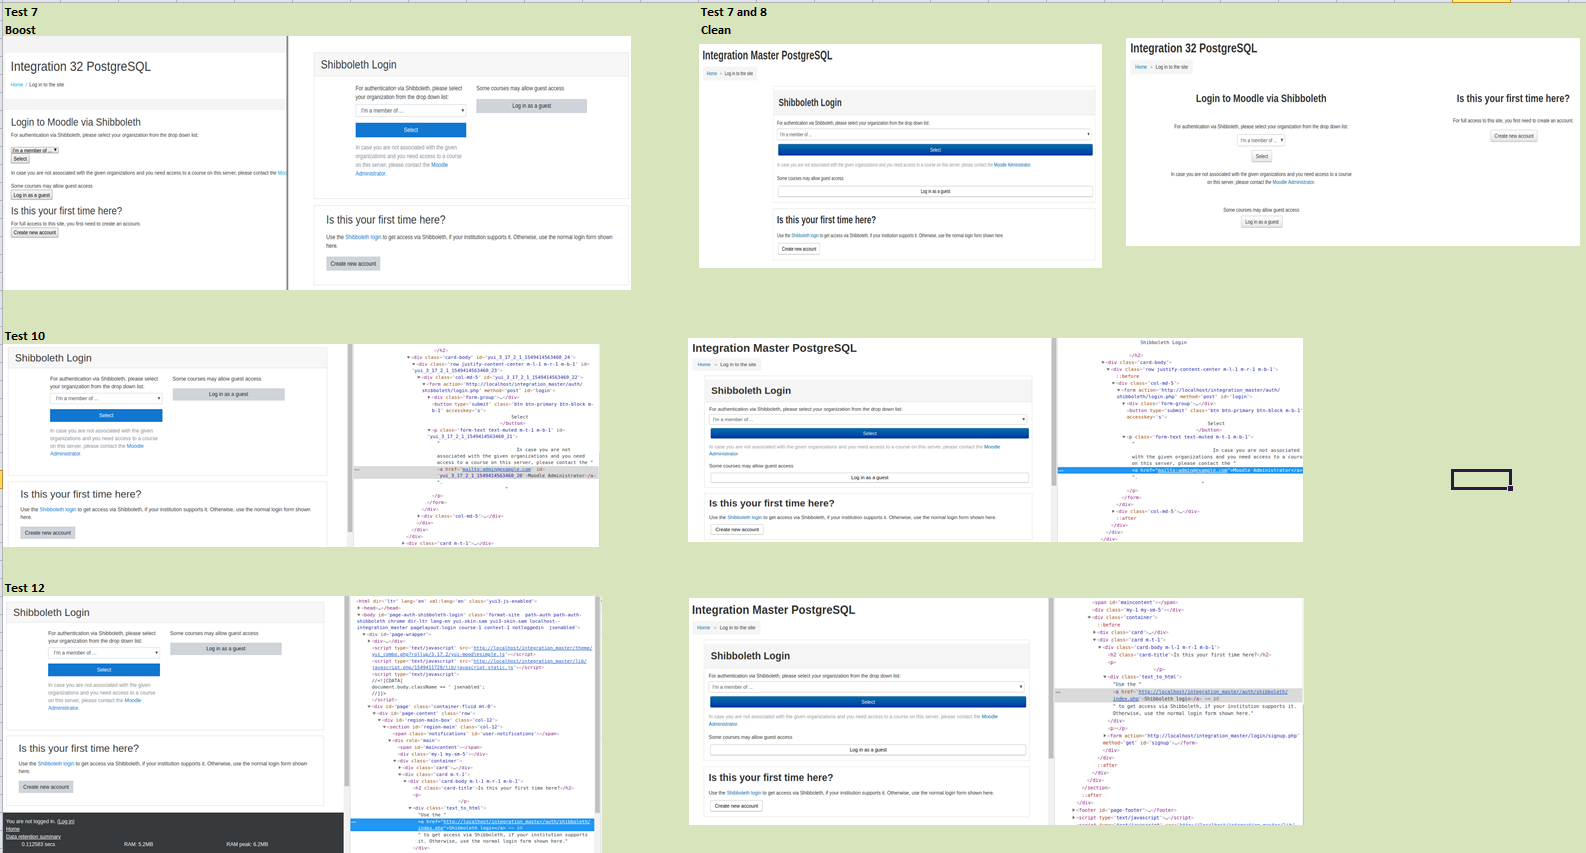This screenshot has width=1586, height=853.
Task: Expand member dropdown in Test 7 and 8 Integration Master
Action: (934, 134)
